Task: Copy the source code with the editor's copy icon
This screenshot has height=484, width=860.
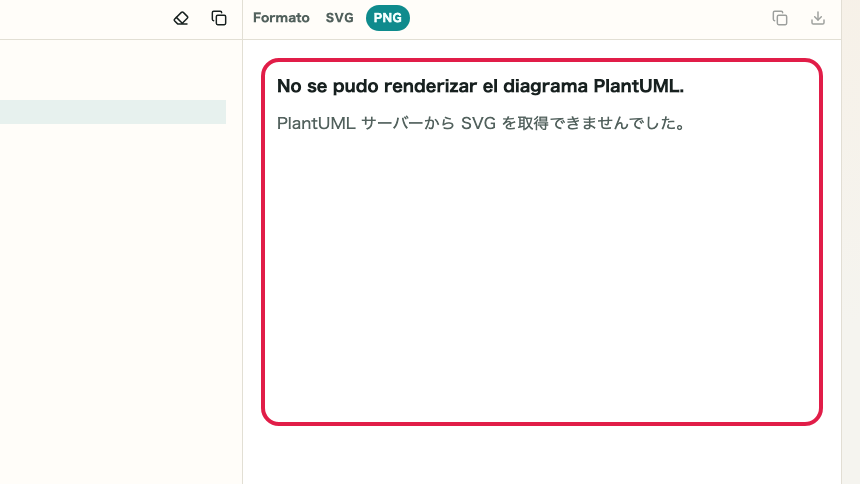Action: pos(219,18)
